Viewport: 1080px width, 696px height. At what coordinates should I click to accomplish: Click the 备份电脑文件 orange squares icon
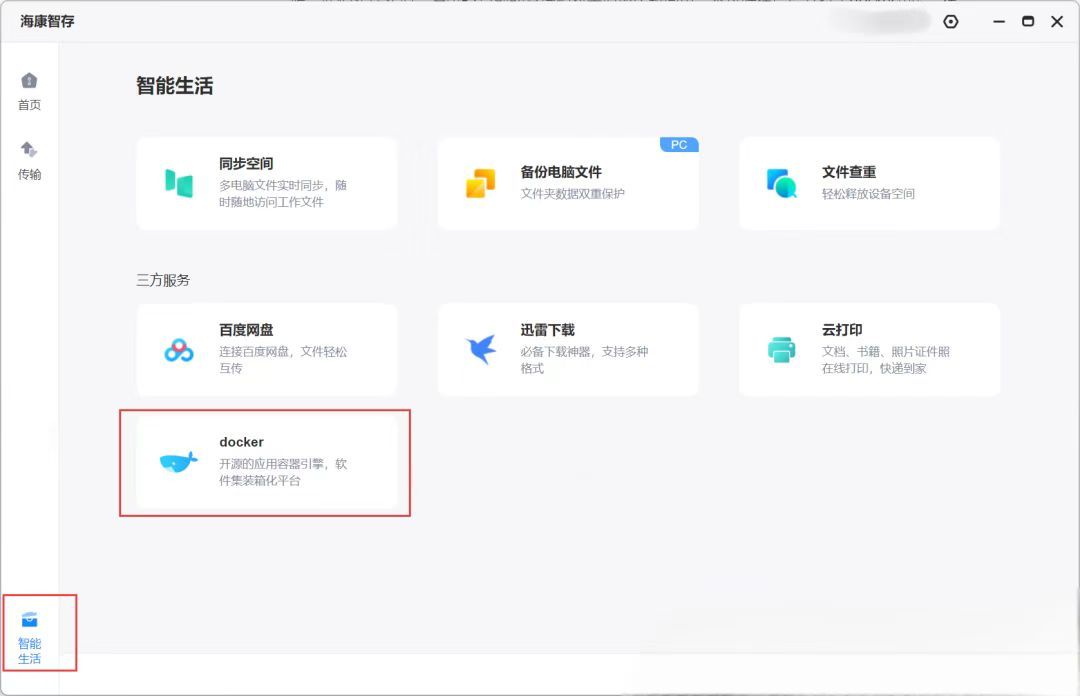click(481, 183)
